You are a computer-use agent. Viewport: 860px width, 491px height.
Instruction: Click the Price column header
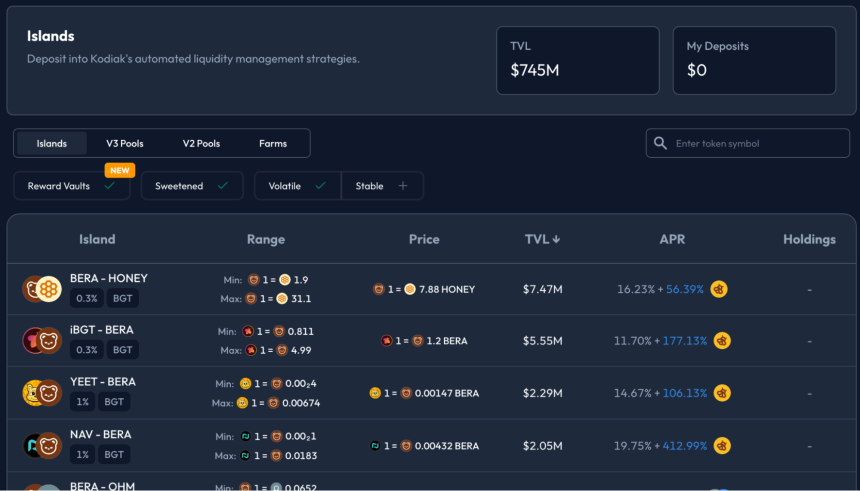click(424, 239)
